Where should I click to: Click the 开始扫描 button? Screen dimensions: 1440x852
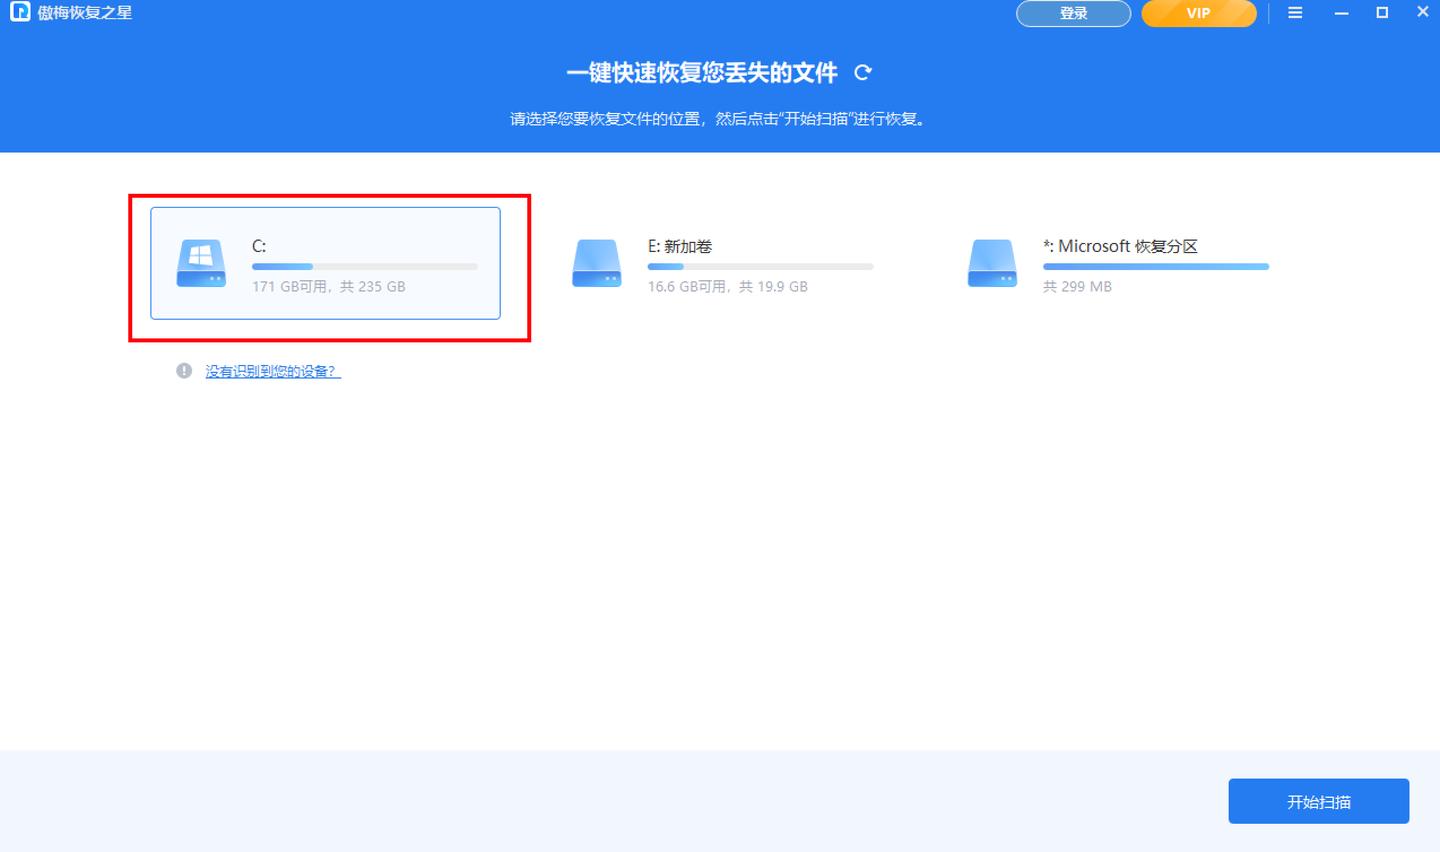(1318, 800)
